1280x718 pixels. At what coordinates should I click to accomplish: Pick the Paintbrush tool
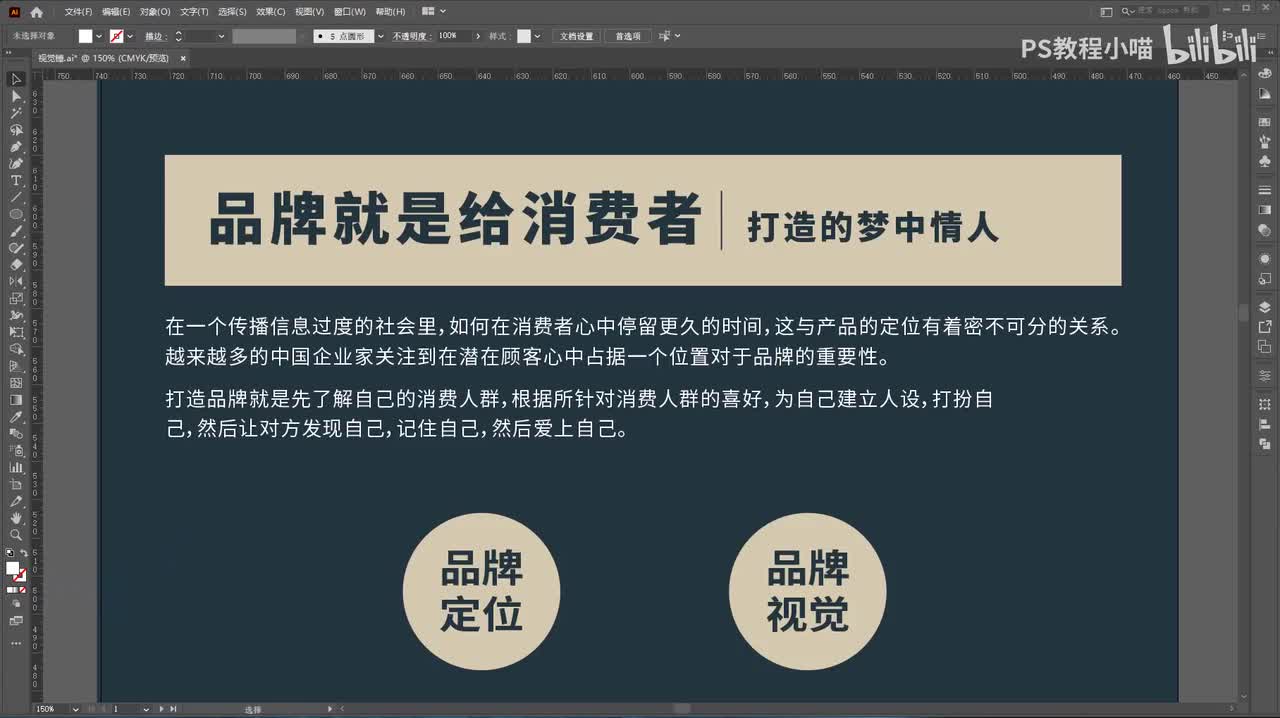pos(16,232)
